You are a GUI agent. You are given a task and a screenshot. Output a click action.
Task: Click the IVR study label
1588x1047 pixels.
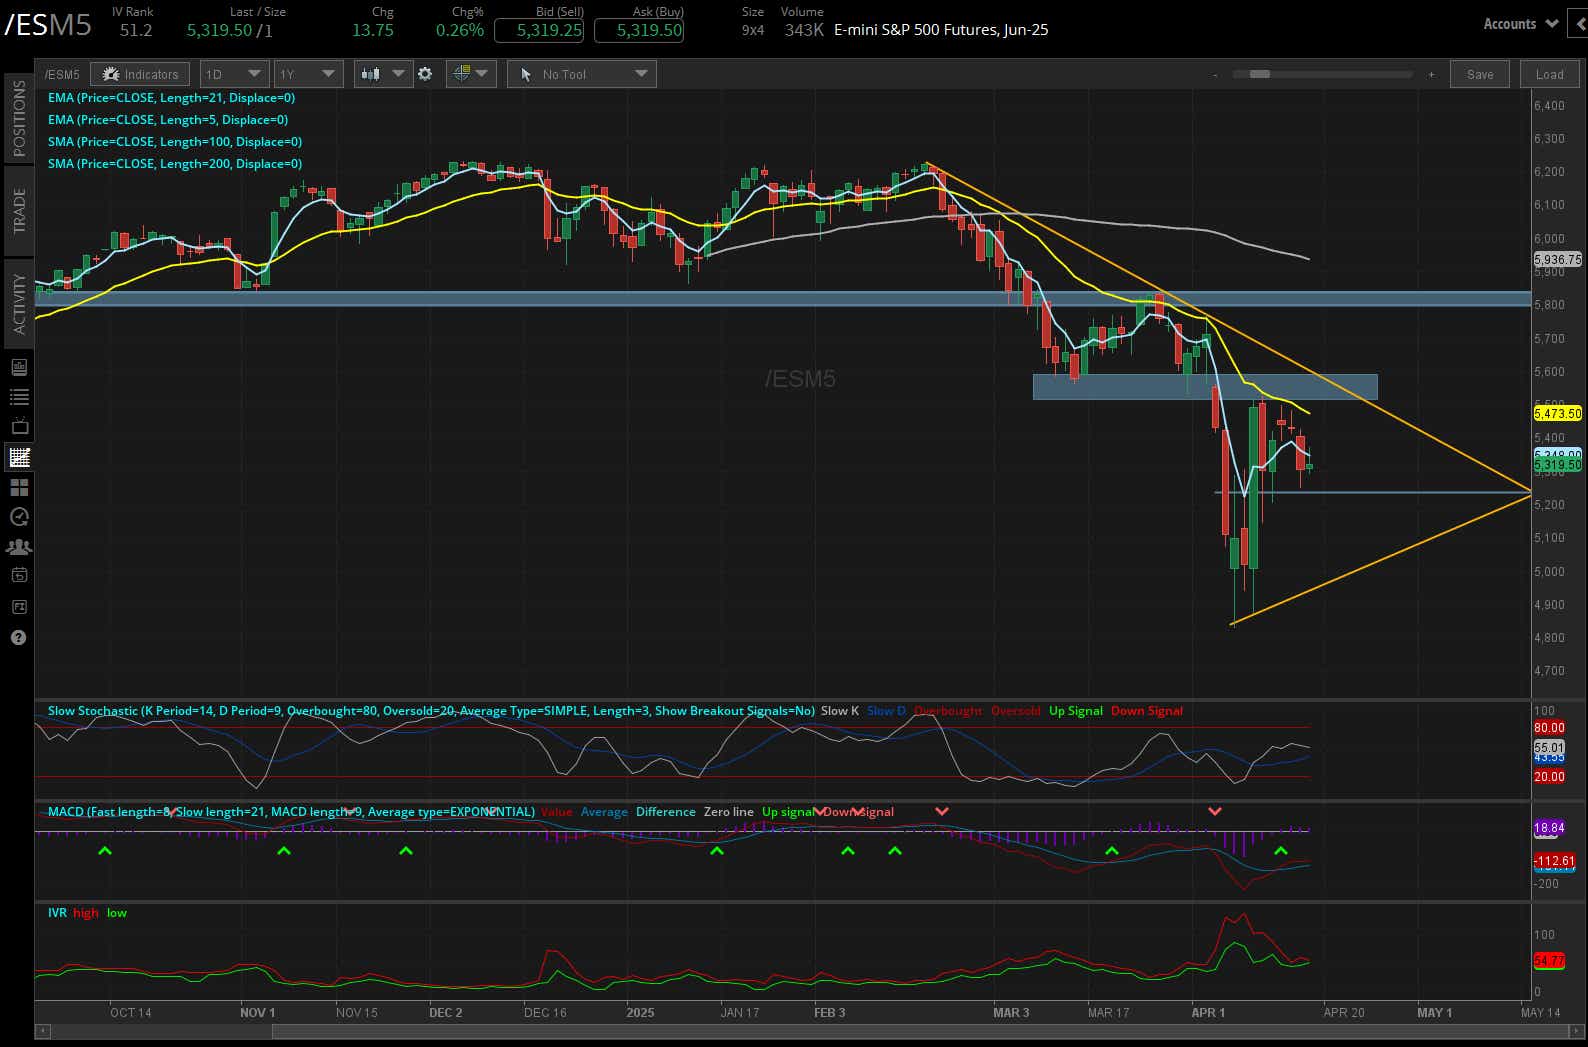57,913
